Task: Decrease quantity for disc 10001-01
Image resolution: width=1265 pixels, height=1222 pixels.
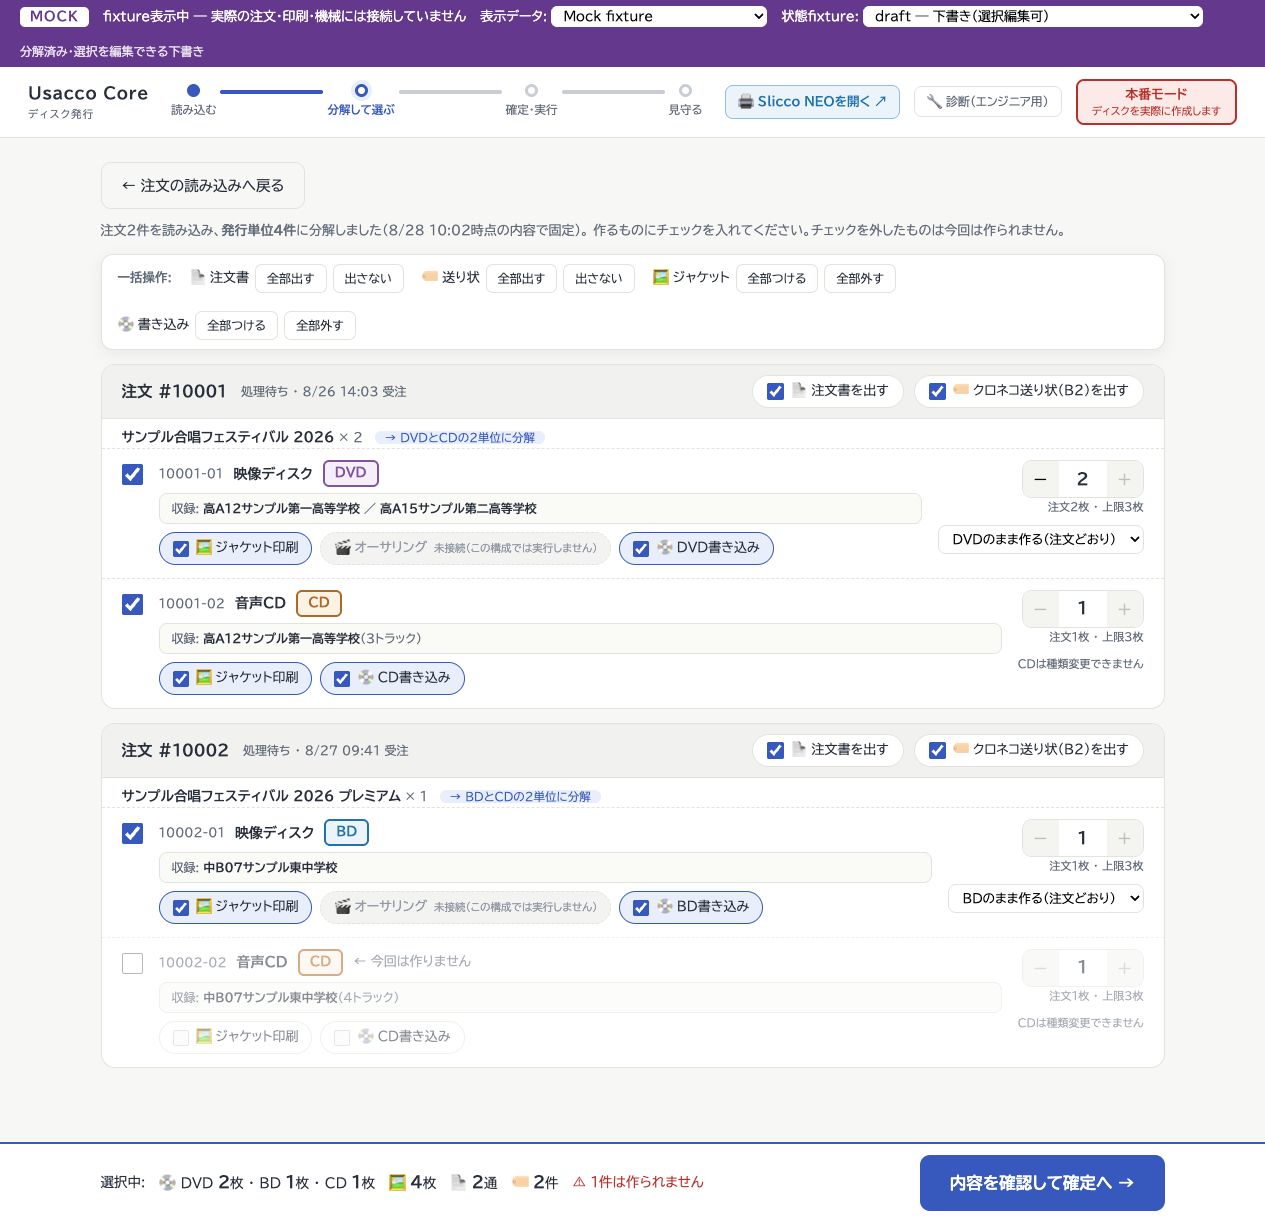Action: point(1041,479)
